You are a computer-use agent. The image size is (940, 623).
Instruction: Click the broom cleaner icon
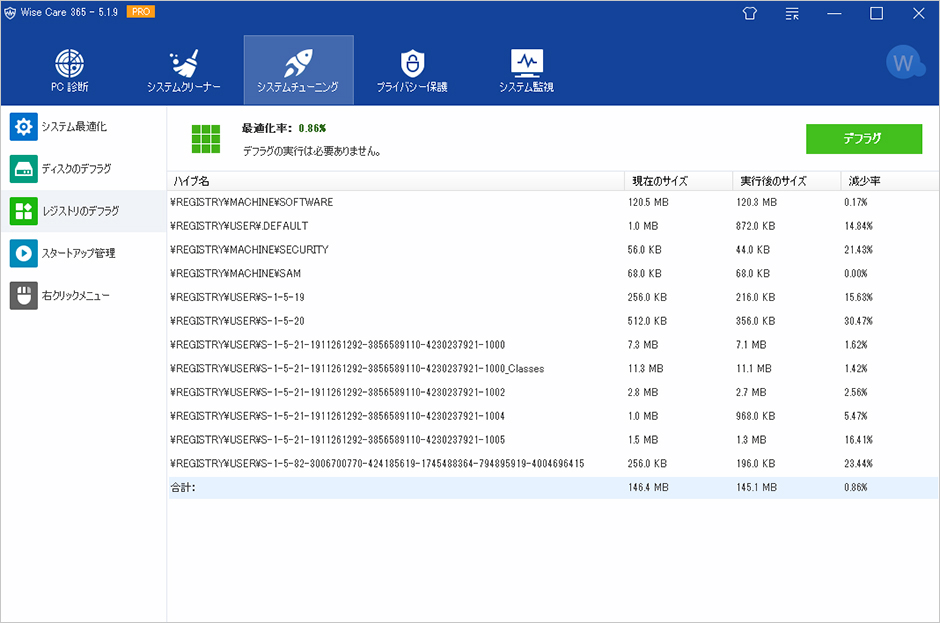[184, 63]
